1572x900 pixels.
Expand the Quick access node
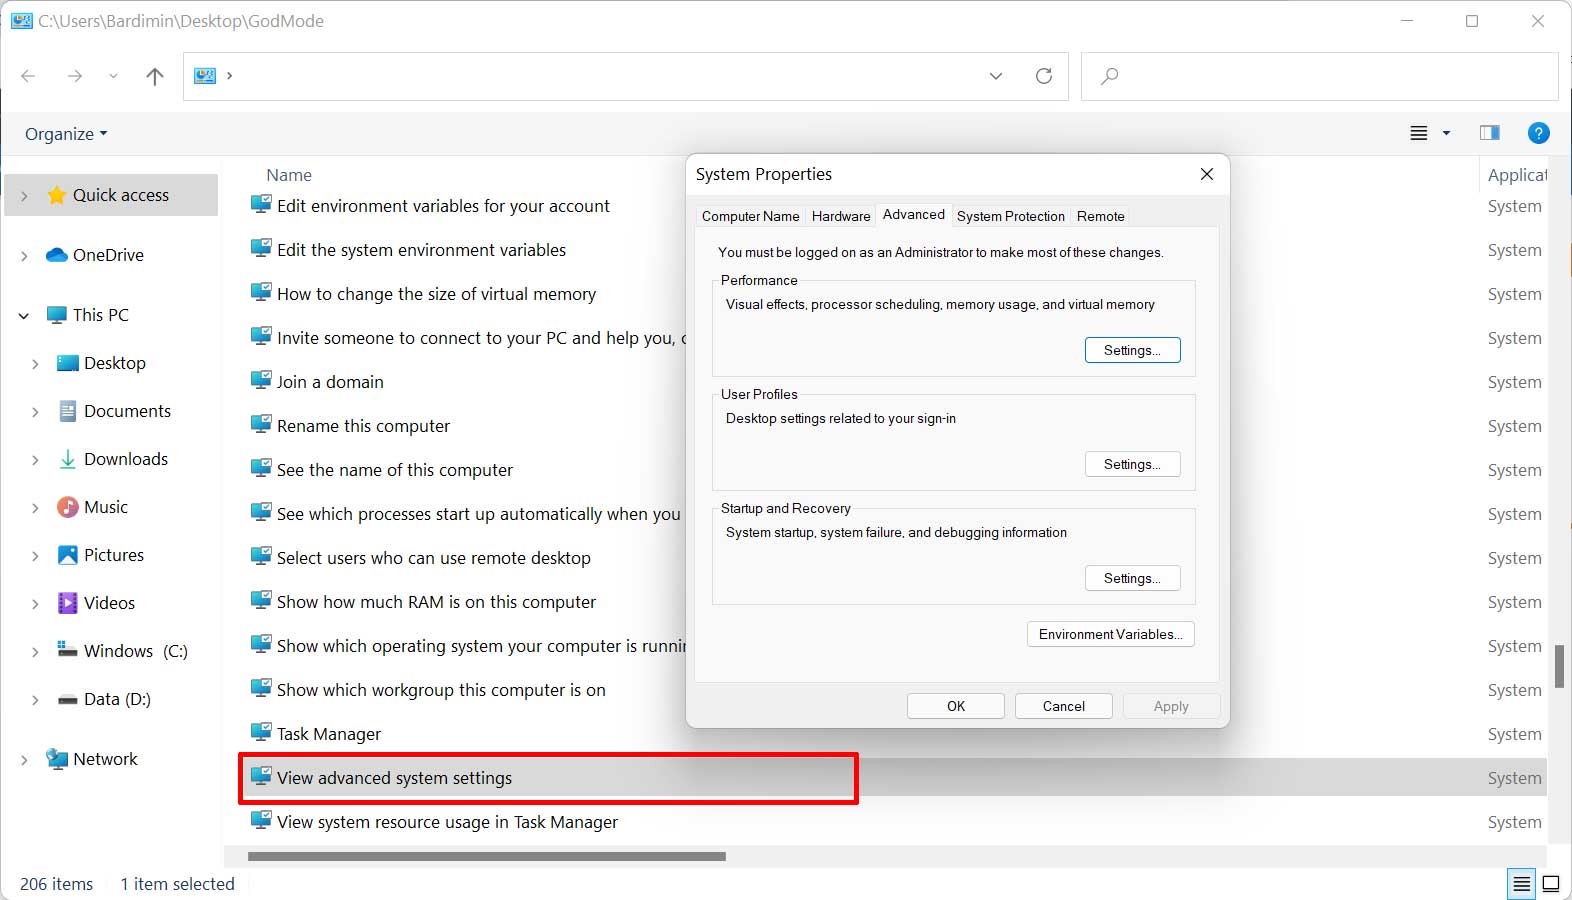24,196
